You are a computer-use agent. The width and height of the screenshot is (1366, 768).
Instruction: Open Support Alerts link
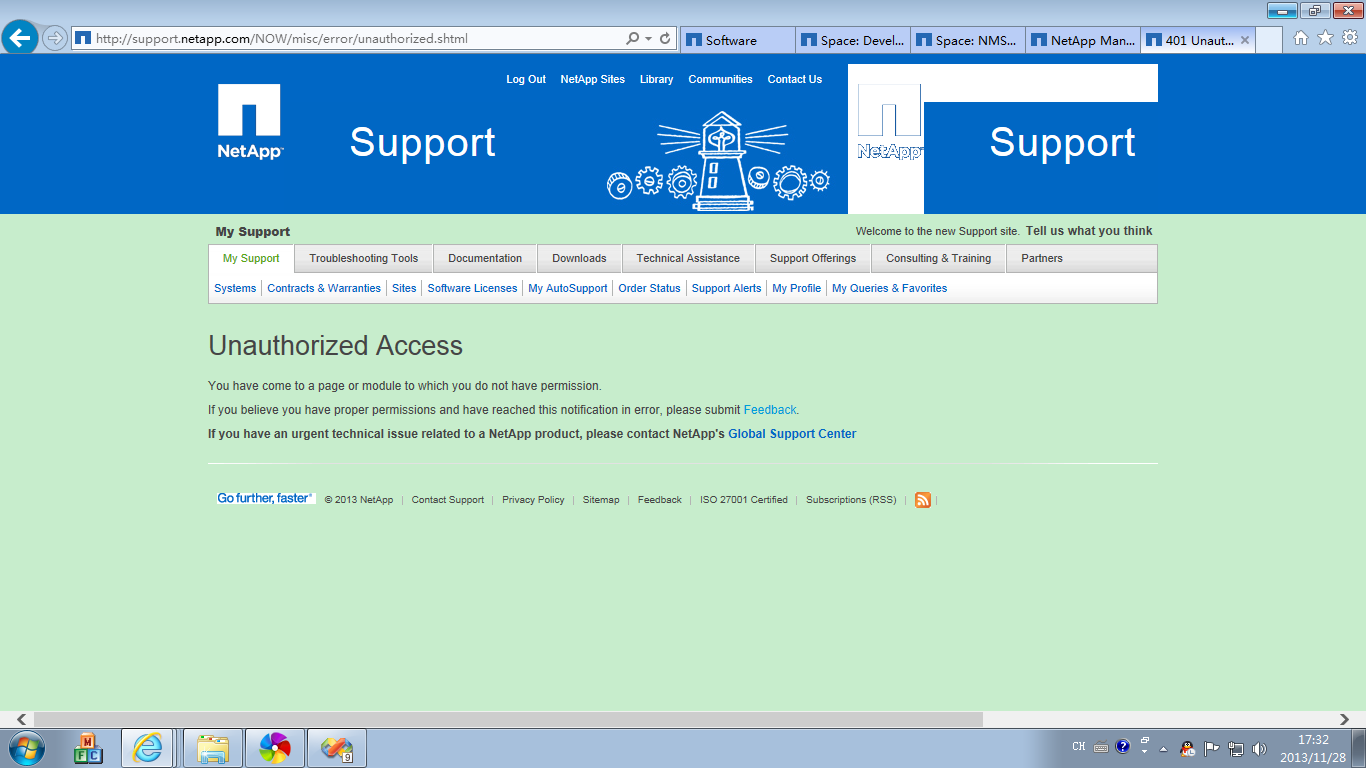pyautogui.click(x=727, y=288)
